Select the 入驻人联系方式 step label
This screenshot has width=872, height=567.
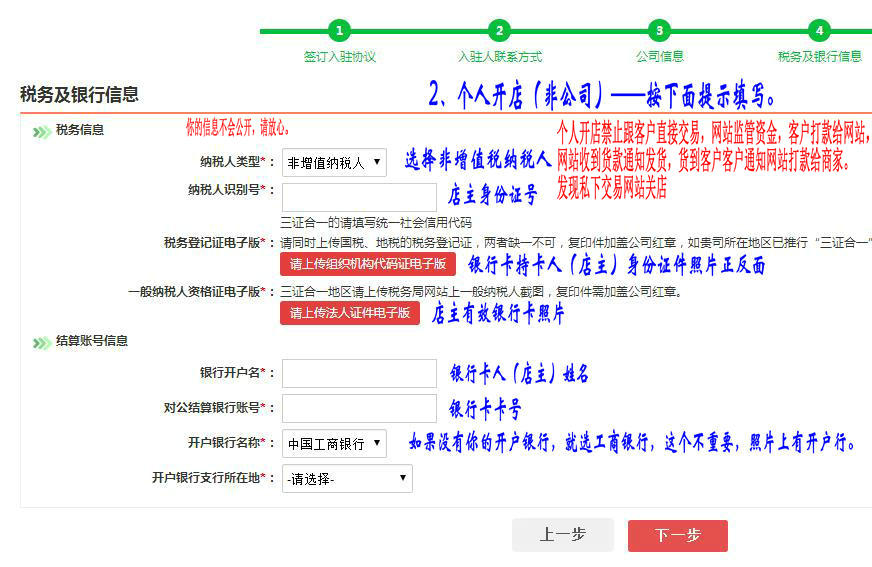(x=500, y=57)
